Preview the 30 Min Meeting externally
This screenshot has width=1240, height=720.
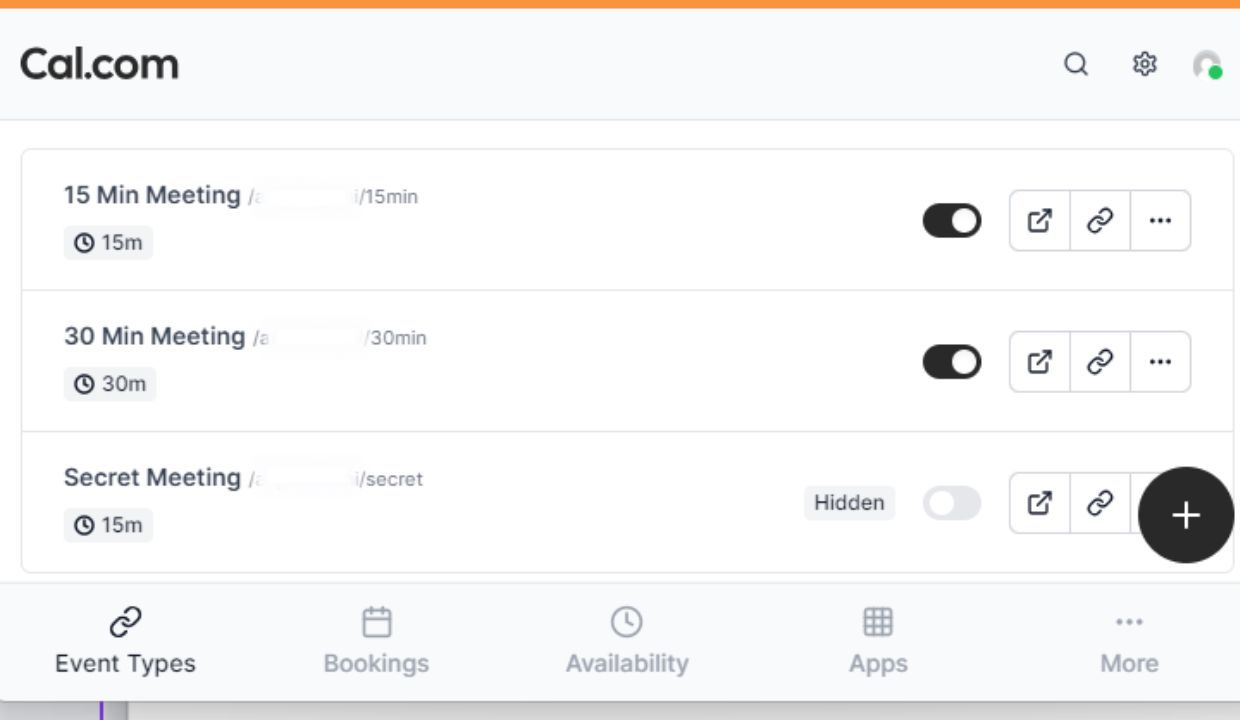pos(1040,362)
